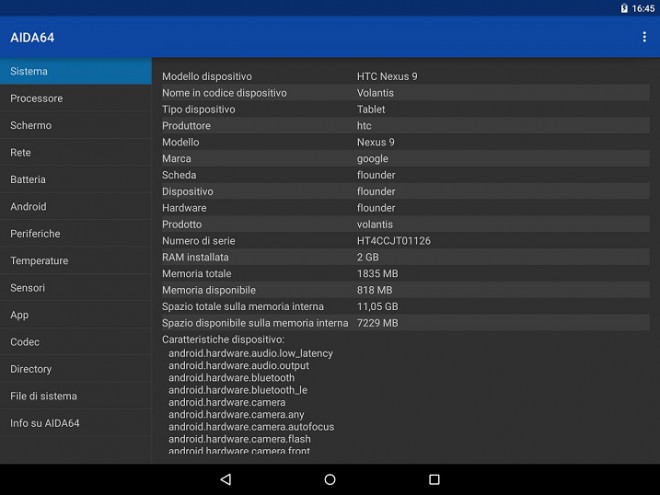660x495 pixels.
Task: Select the Tipo dispositivo label
Action: 199,109
